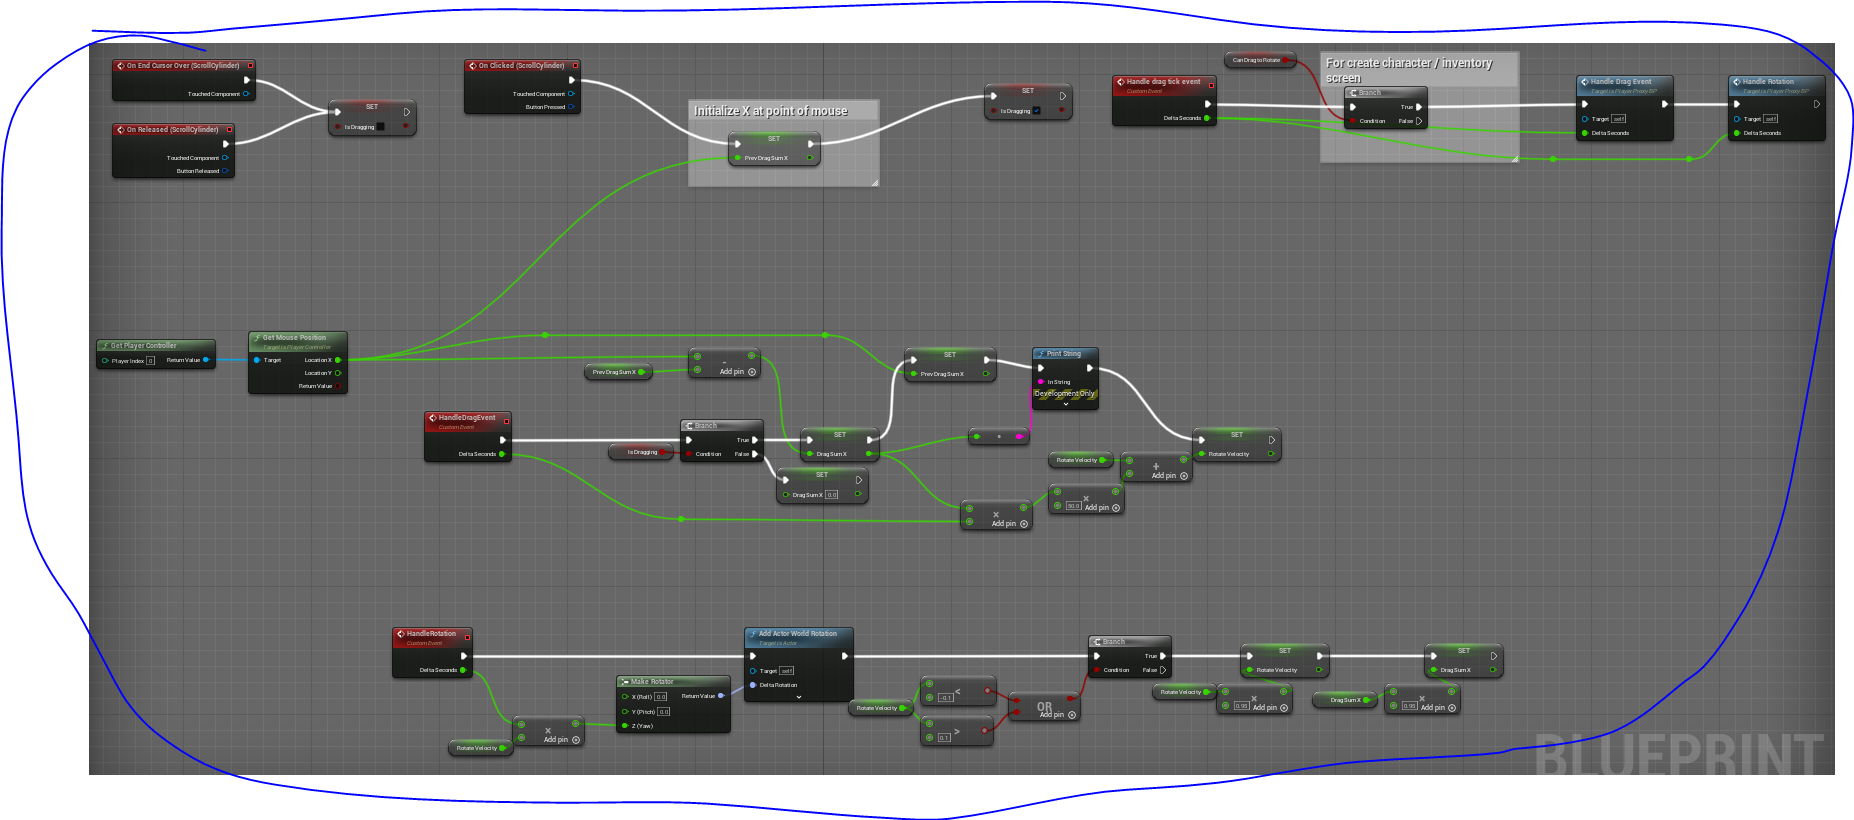Click the Branch node icon in HandleRotation row
1854x820 pixels.
tap(1097, 642)
